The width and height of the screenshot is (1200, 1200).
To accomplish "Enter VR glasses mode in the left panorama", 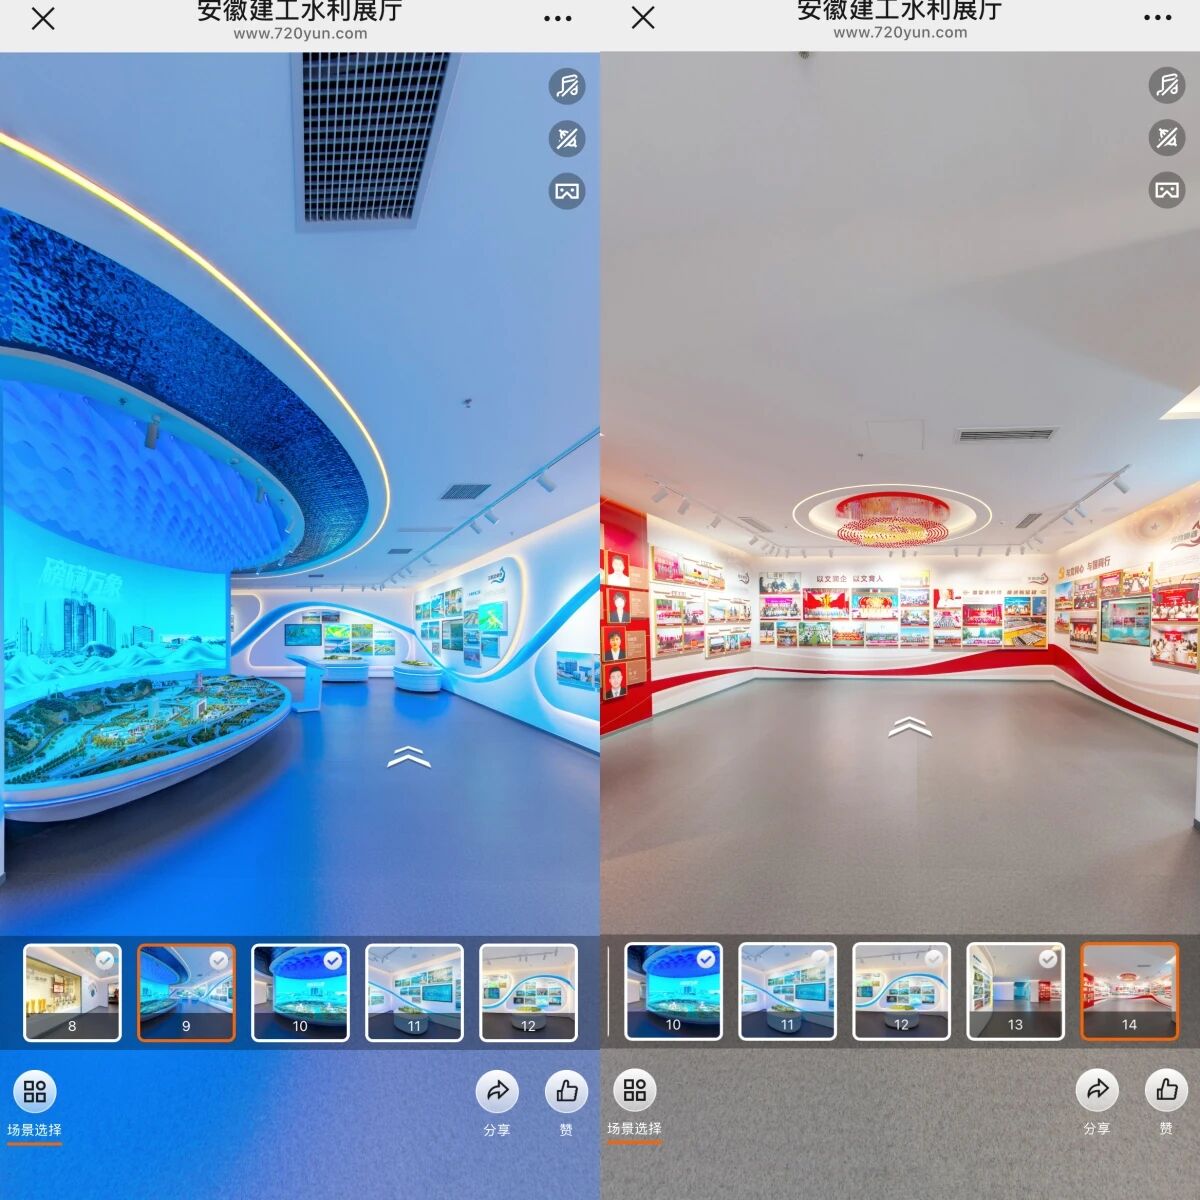I will coord(567,190).
